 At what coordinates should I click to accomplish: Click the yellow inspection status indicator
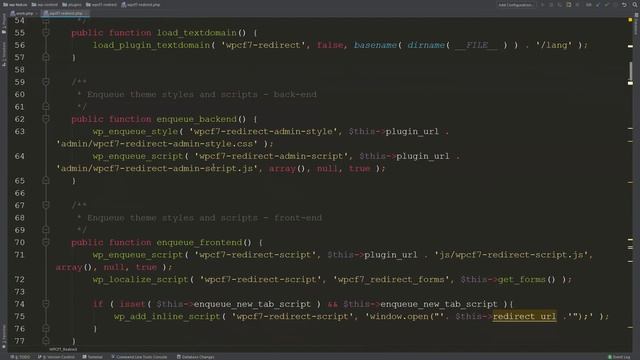click(x=630, y=20)
